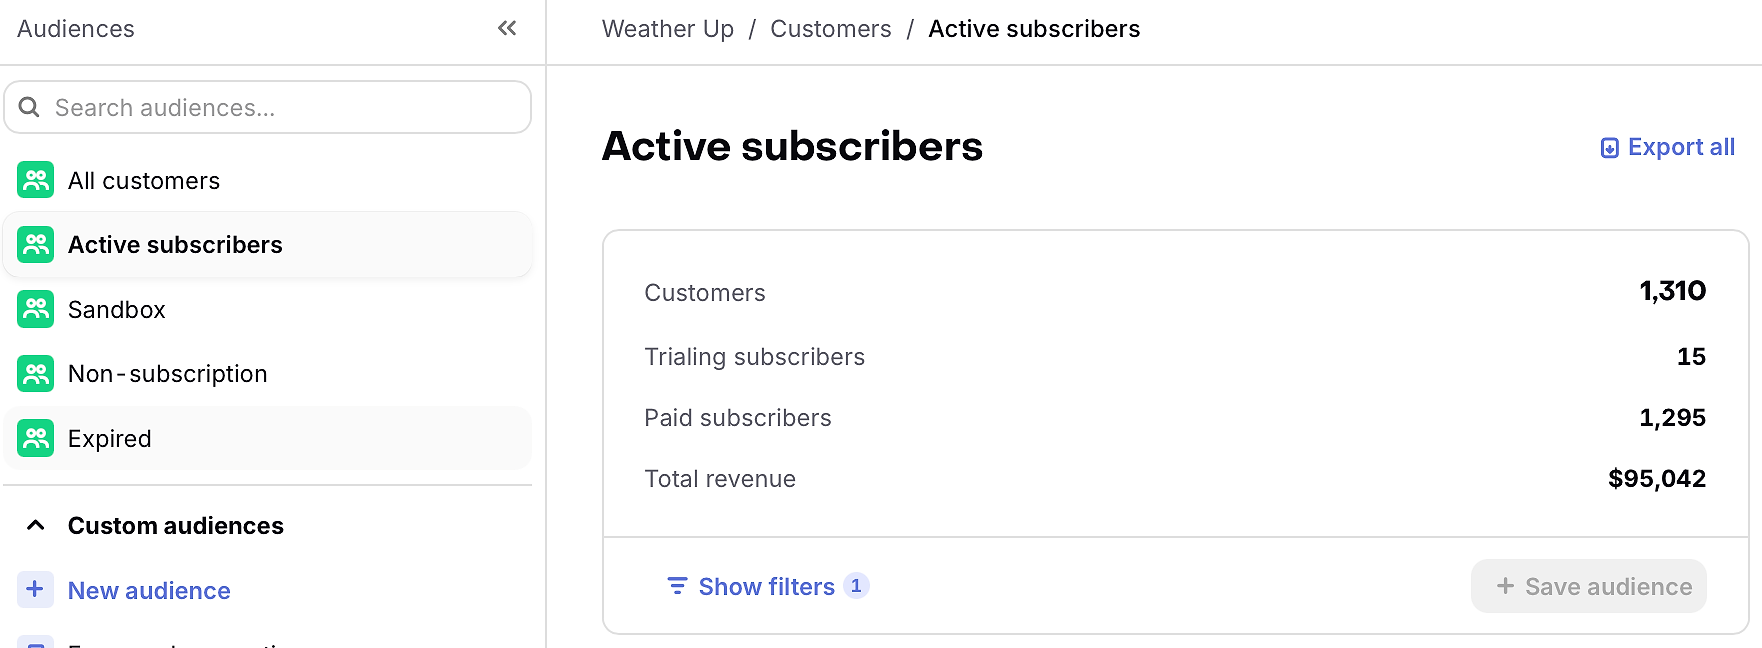Viewport: 1762px width, 648px height.
Task: Click the Export all download icon
Action: 1610,148
